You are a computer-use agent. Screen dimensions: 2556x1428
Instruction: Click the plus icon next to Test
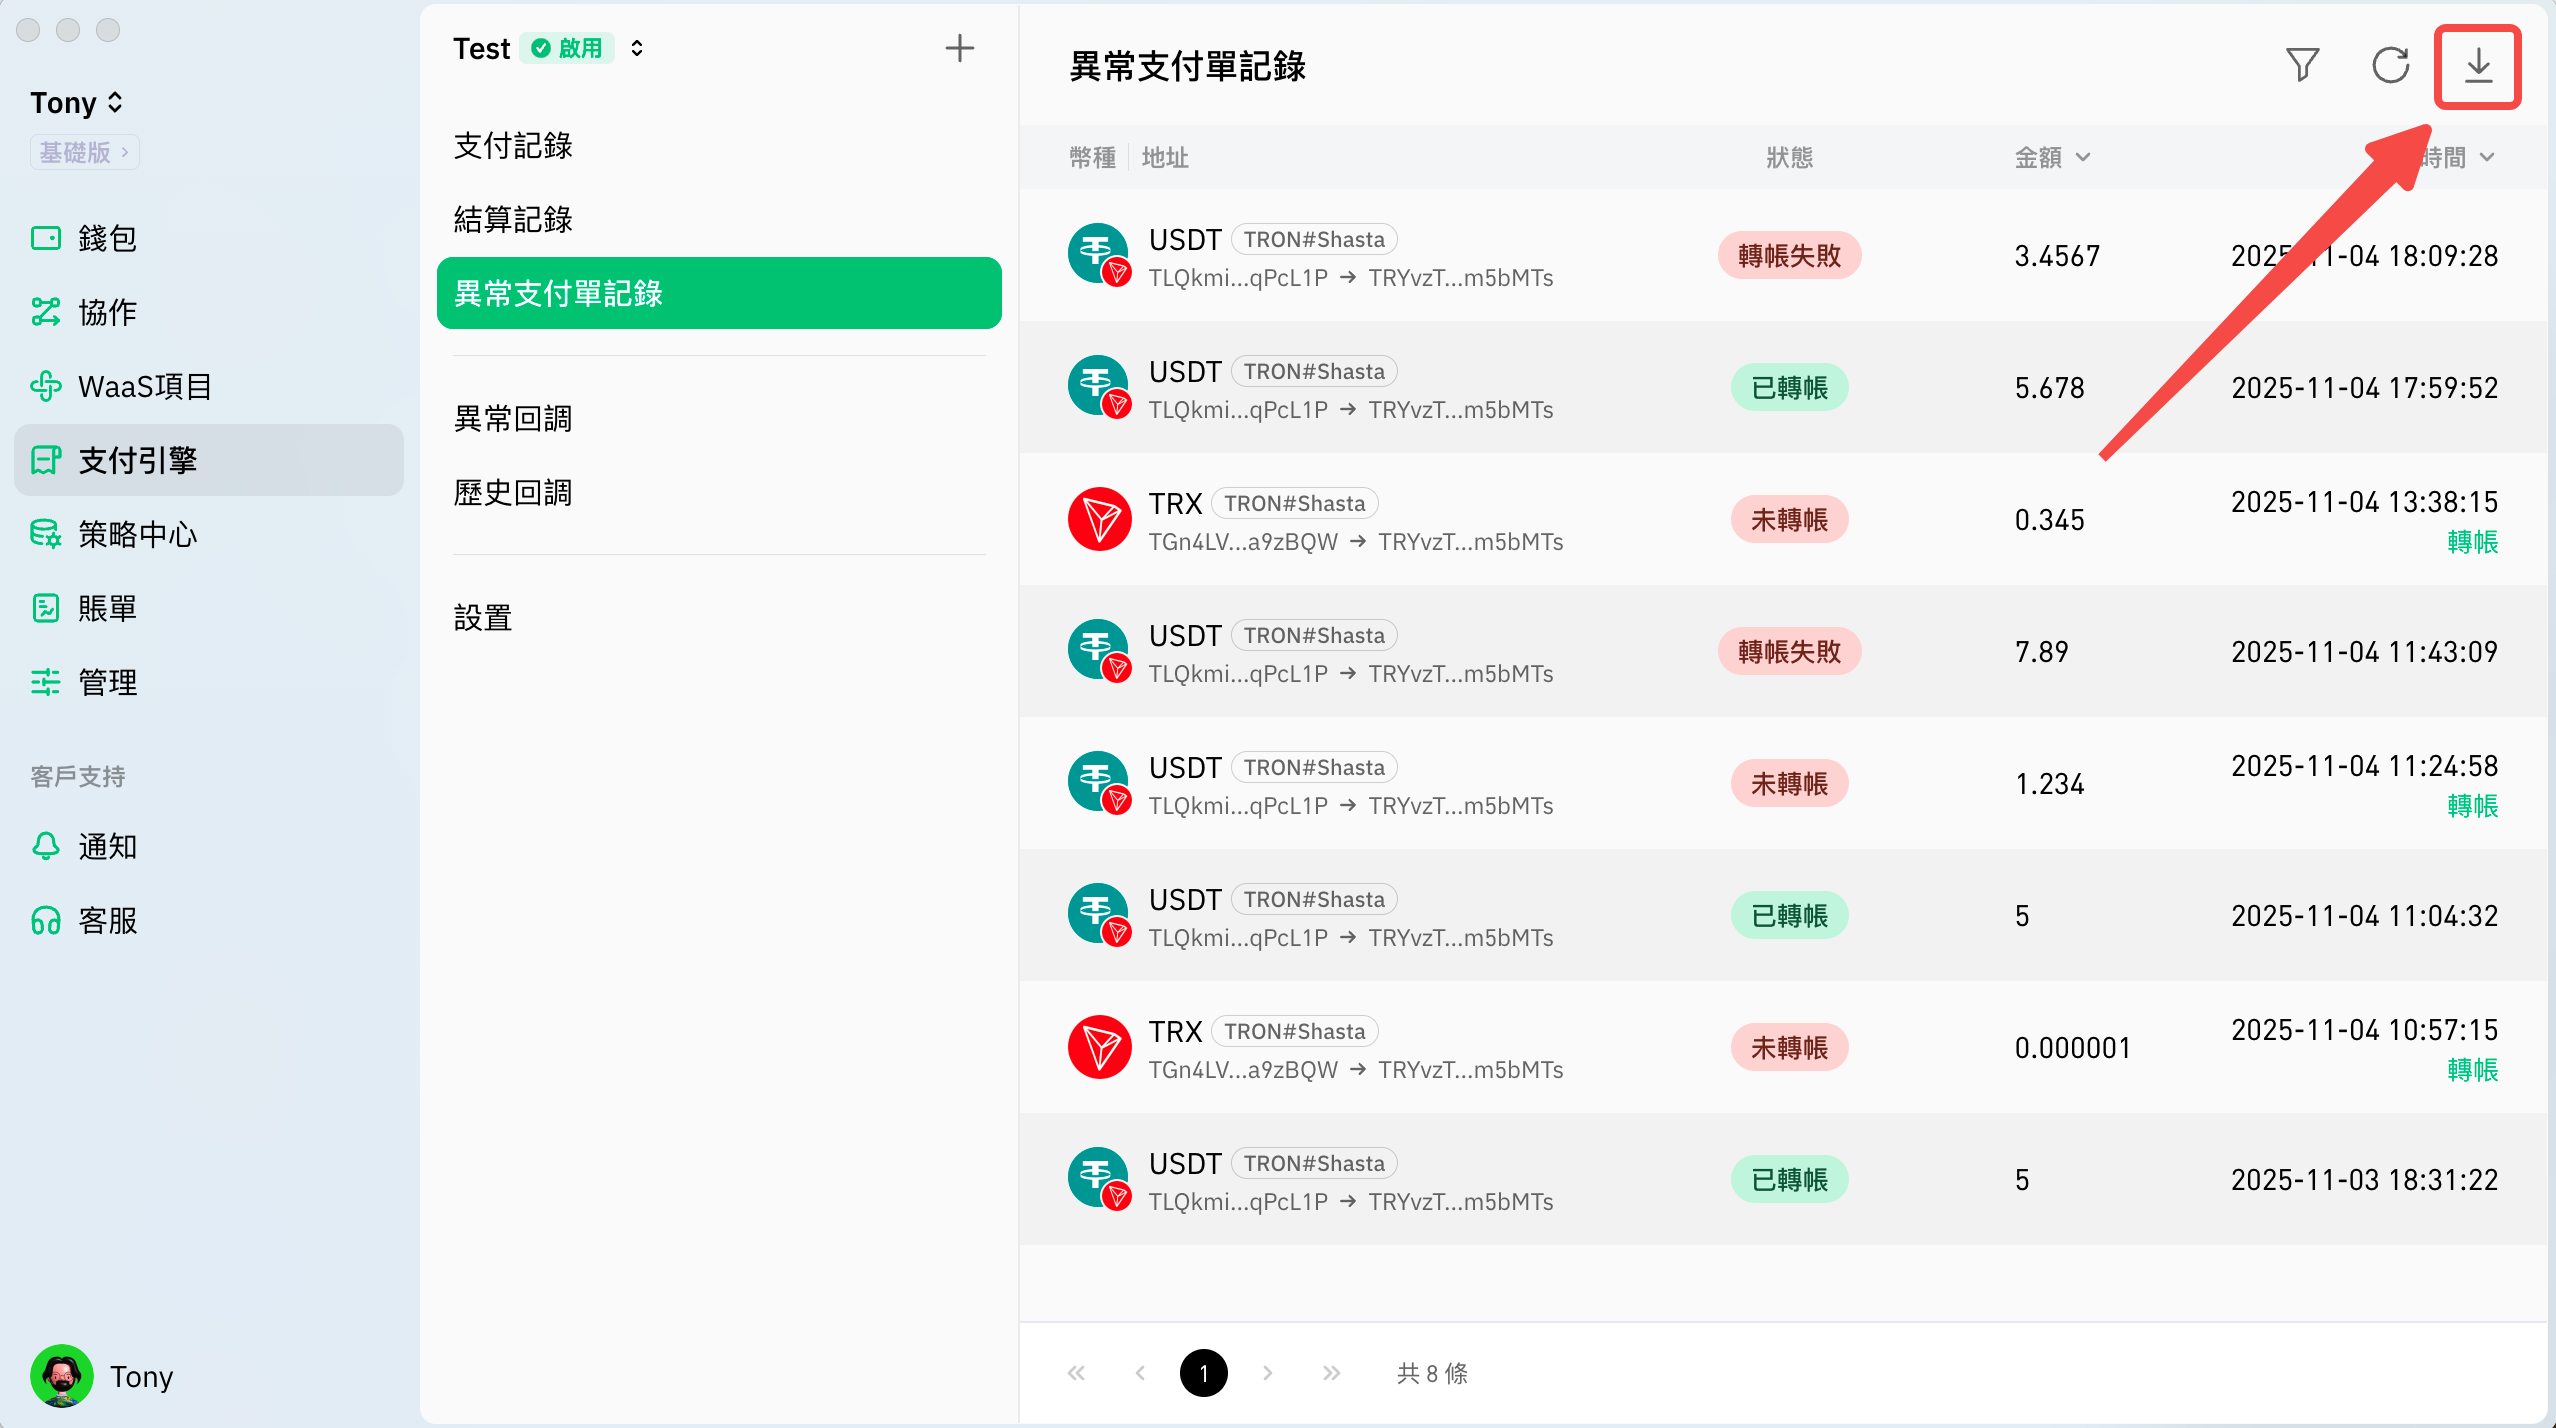point(959,48)
